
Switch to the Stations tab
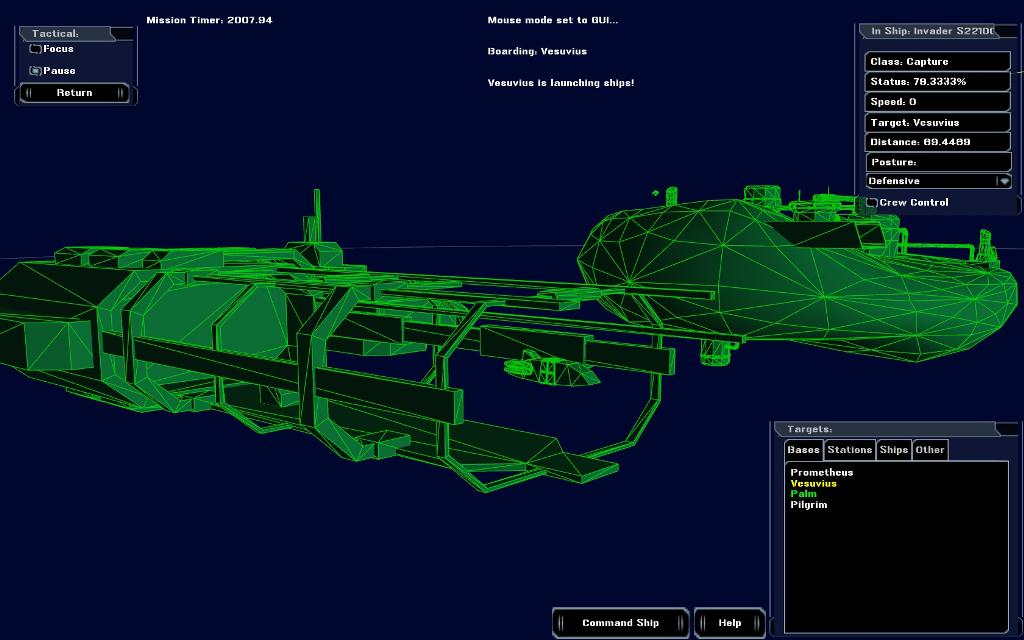tap(850, 450)
